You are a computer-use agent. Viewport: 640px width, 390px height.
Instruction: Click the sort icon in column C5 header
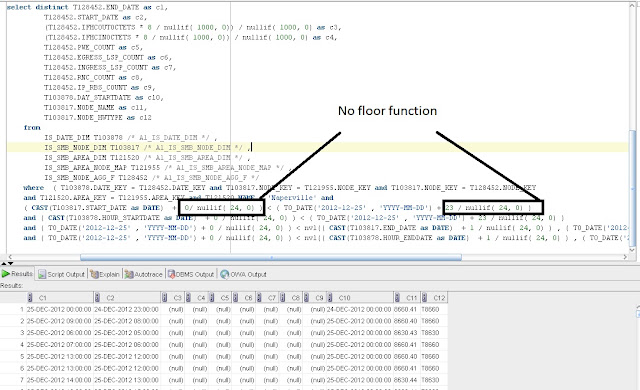(x=212, y=297)
